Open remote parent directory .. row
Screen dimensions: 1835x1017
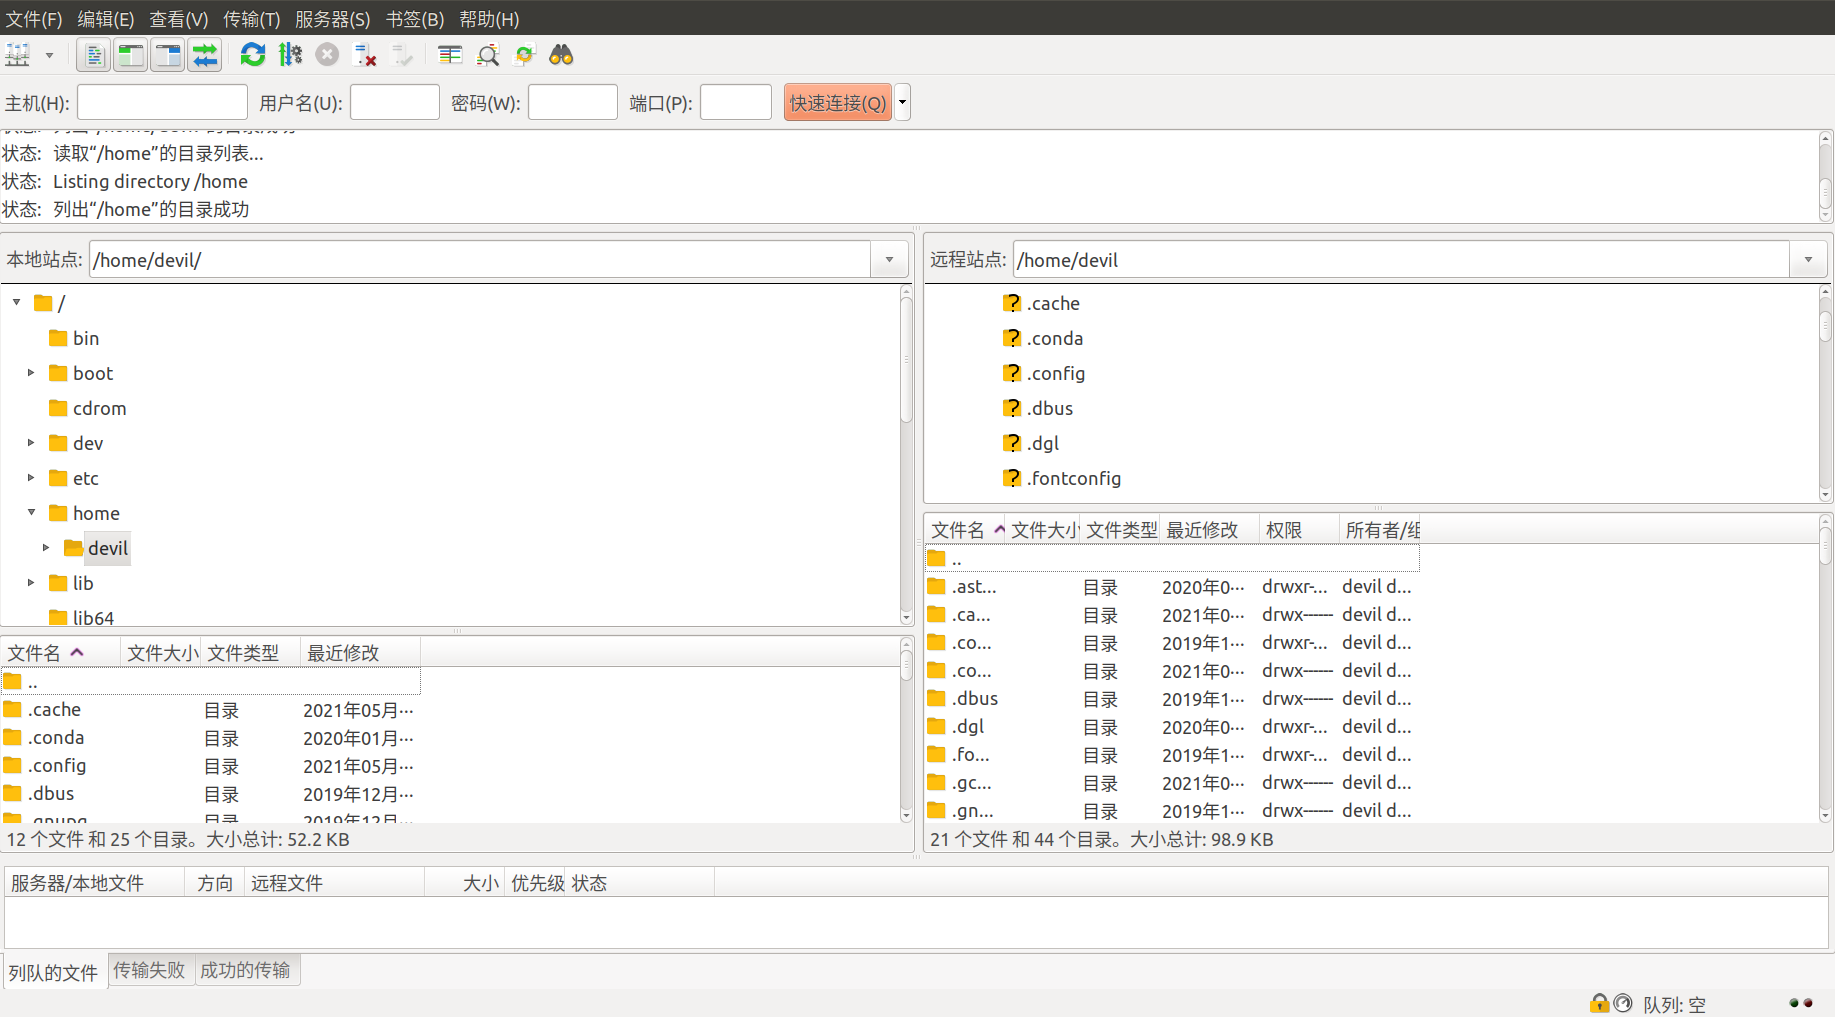1172,559
